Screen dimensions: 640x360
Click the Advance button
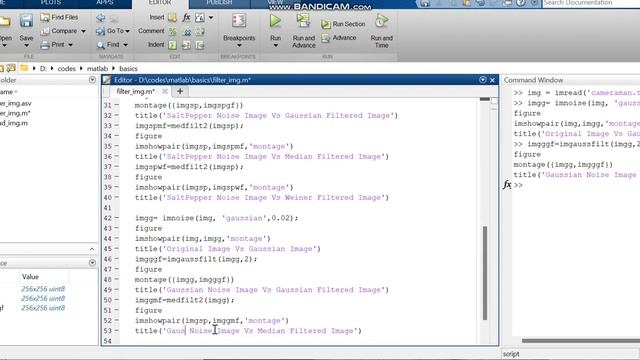(339, 38)
